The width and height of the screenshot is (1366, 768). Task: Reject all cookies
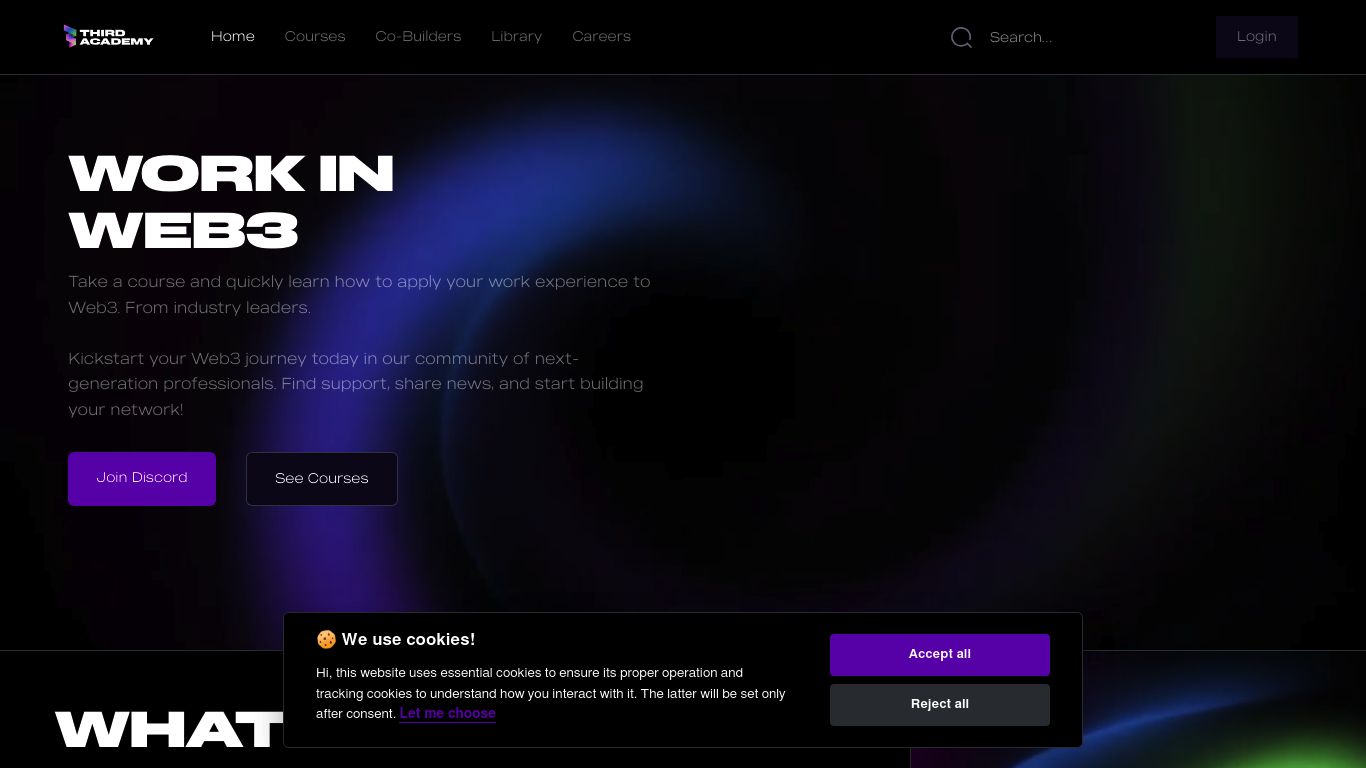tap(940, 704)
